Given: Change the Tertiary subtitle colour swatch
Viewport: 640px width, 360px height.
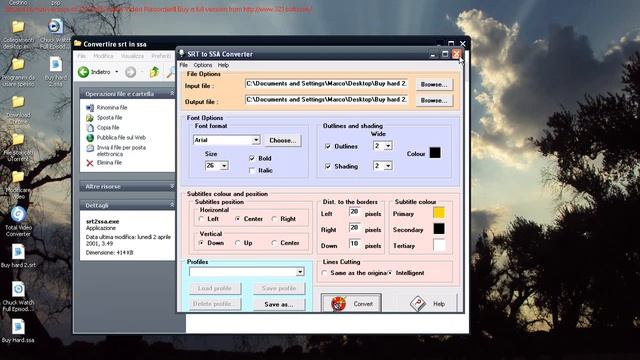Looking at the screenshot, I should point(439,245).
